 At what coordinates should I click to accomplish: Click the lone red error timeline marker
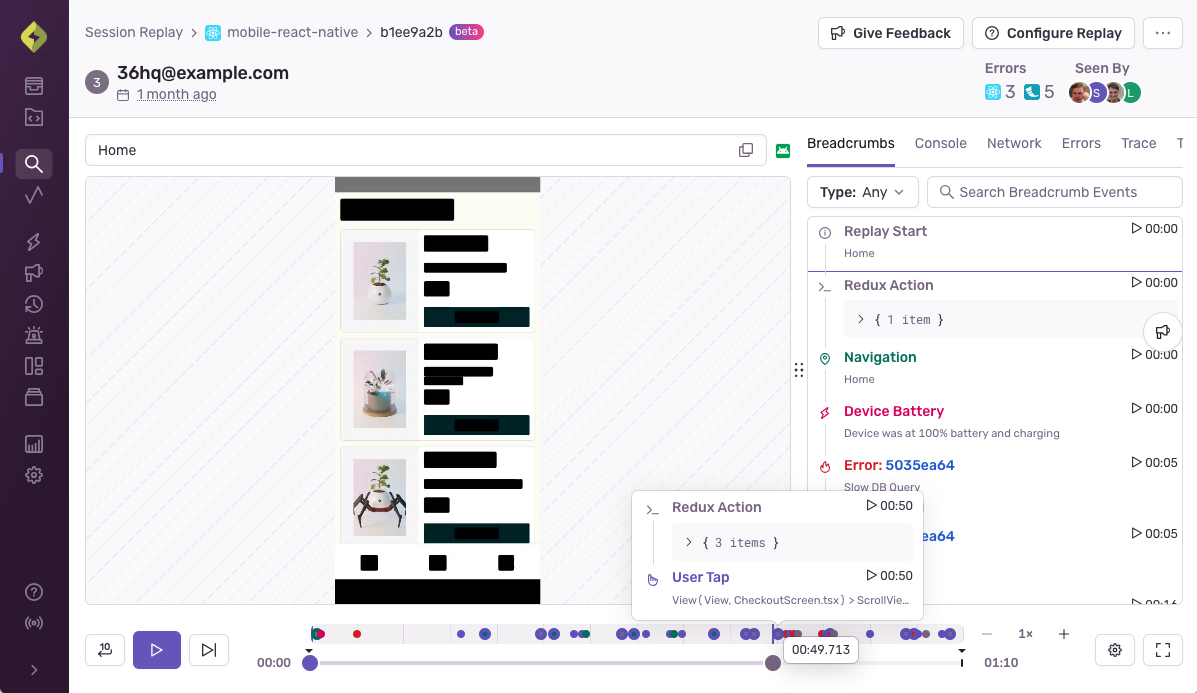click(357, 634)
